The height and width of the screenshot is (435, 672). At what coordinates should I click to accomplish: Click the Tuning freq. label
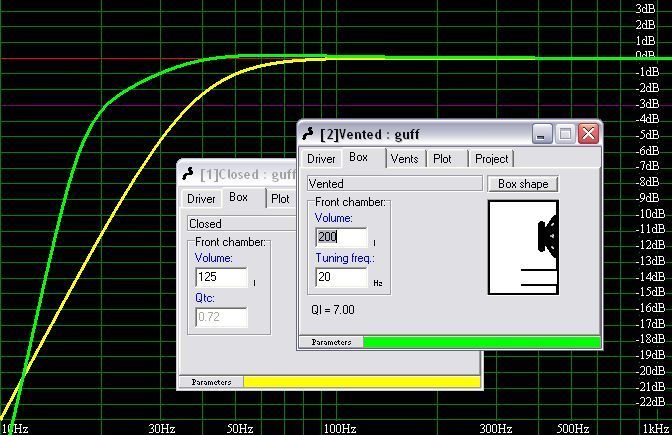(345, 258)
